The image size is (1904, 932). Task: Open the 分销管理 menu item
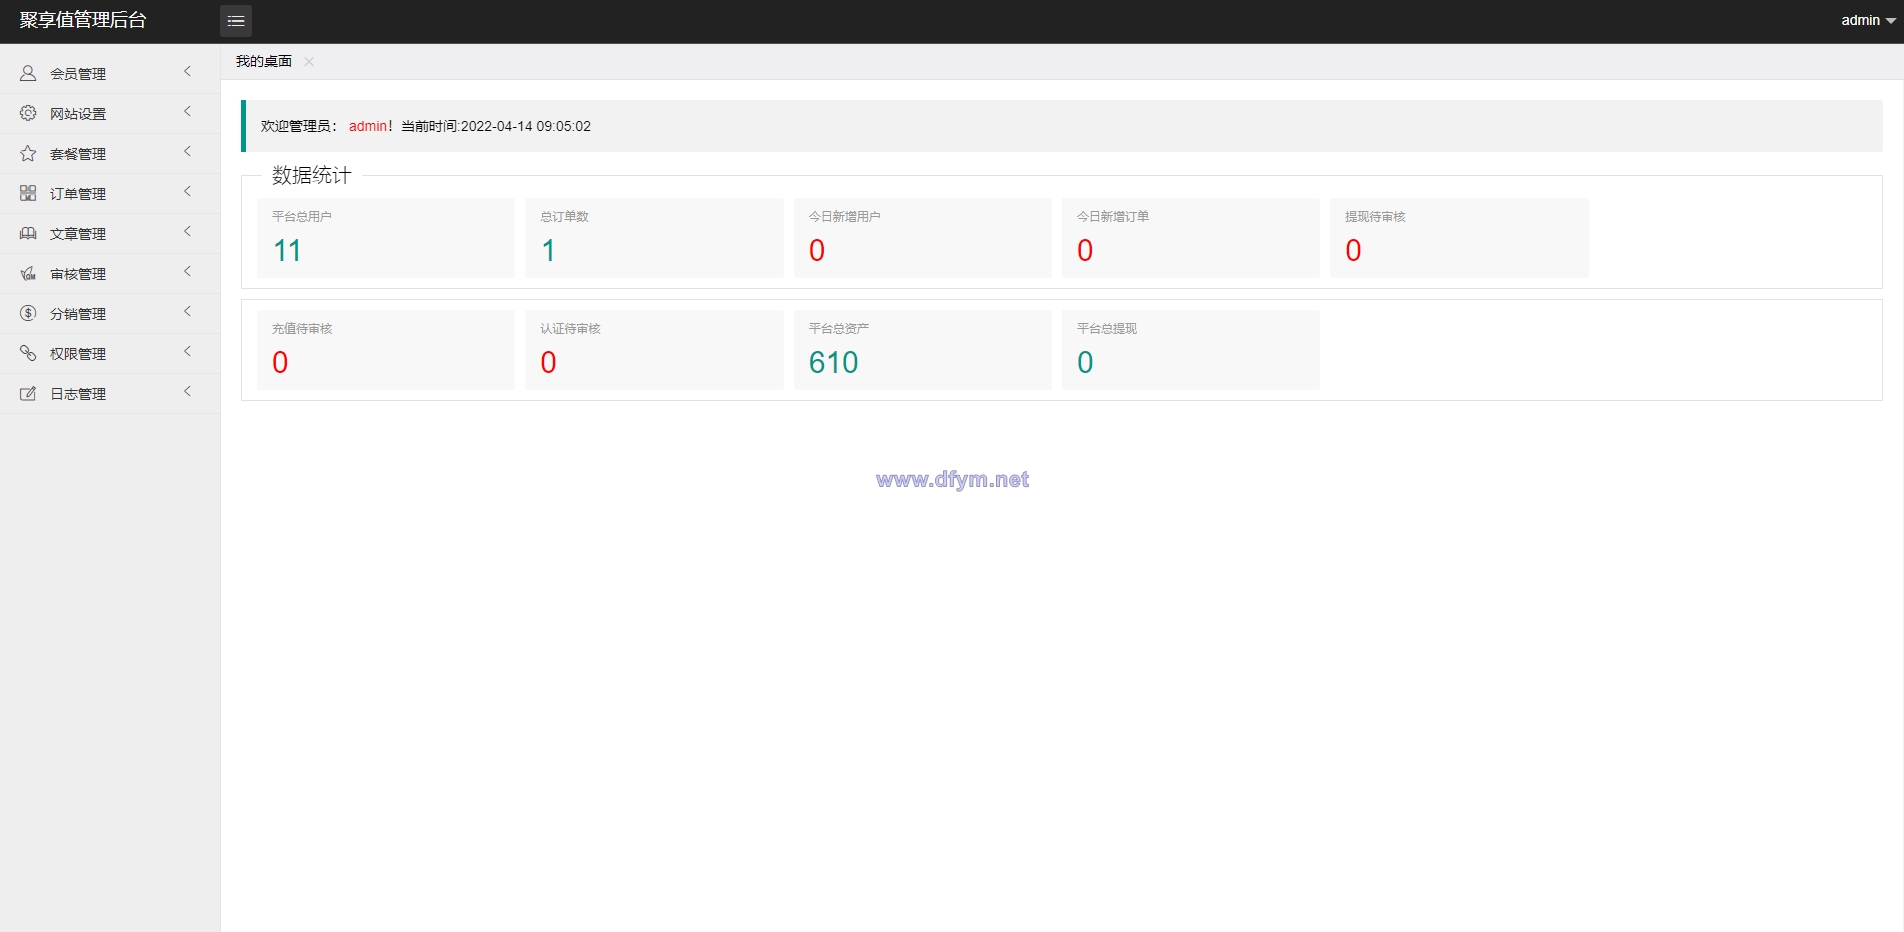tap(110, 313)
